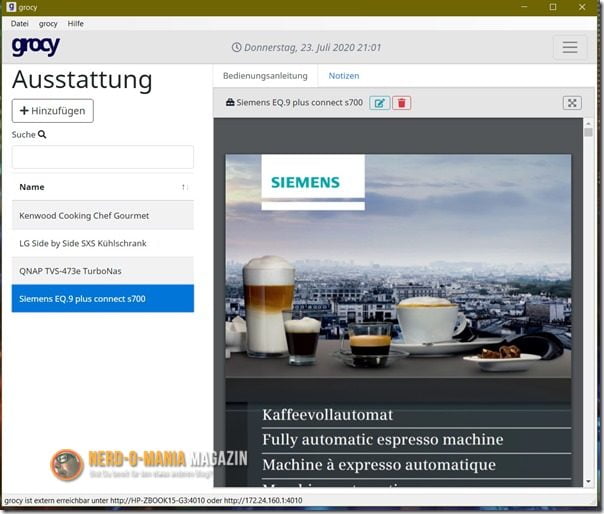This screenshot has height=514, width=604.
Task: Maximize the grocy window
Action: tap(553, 7)
